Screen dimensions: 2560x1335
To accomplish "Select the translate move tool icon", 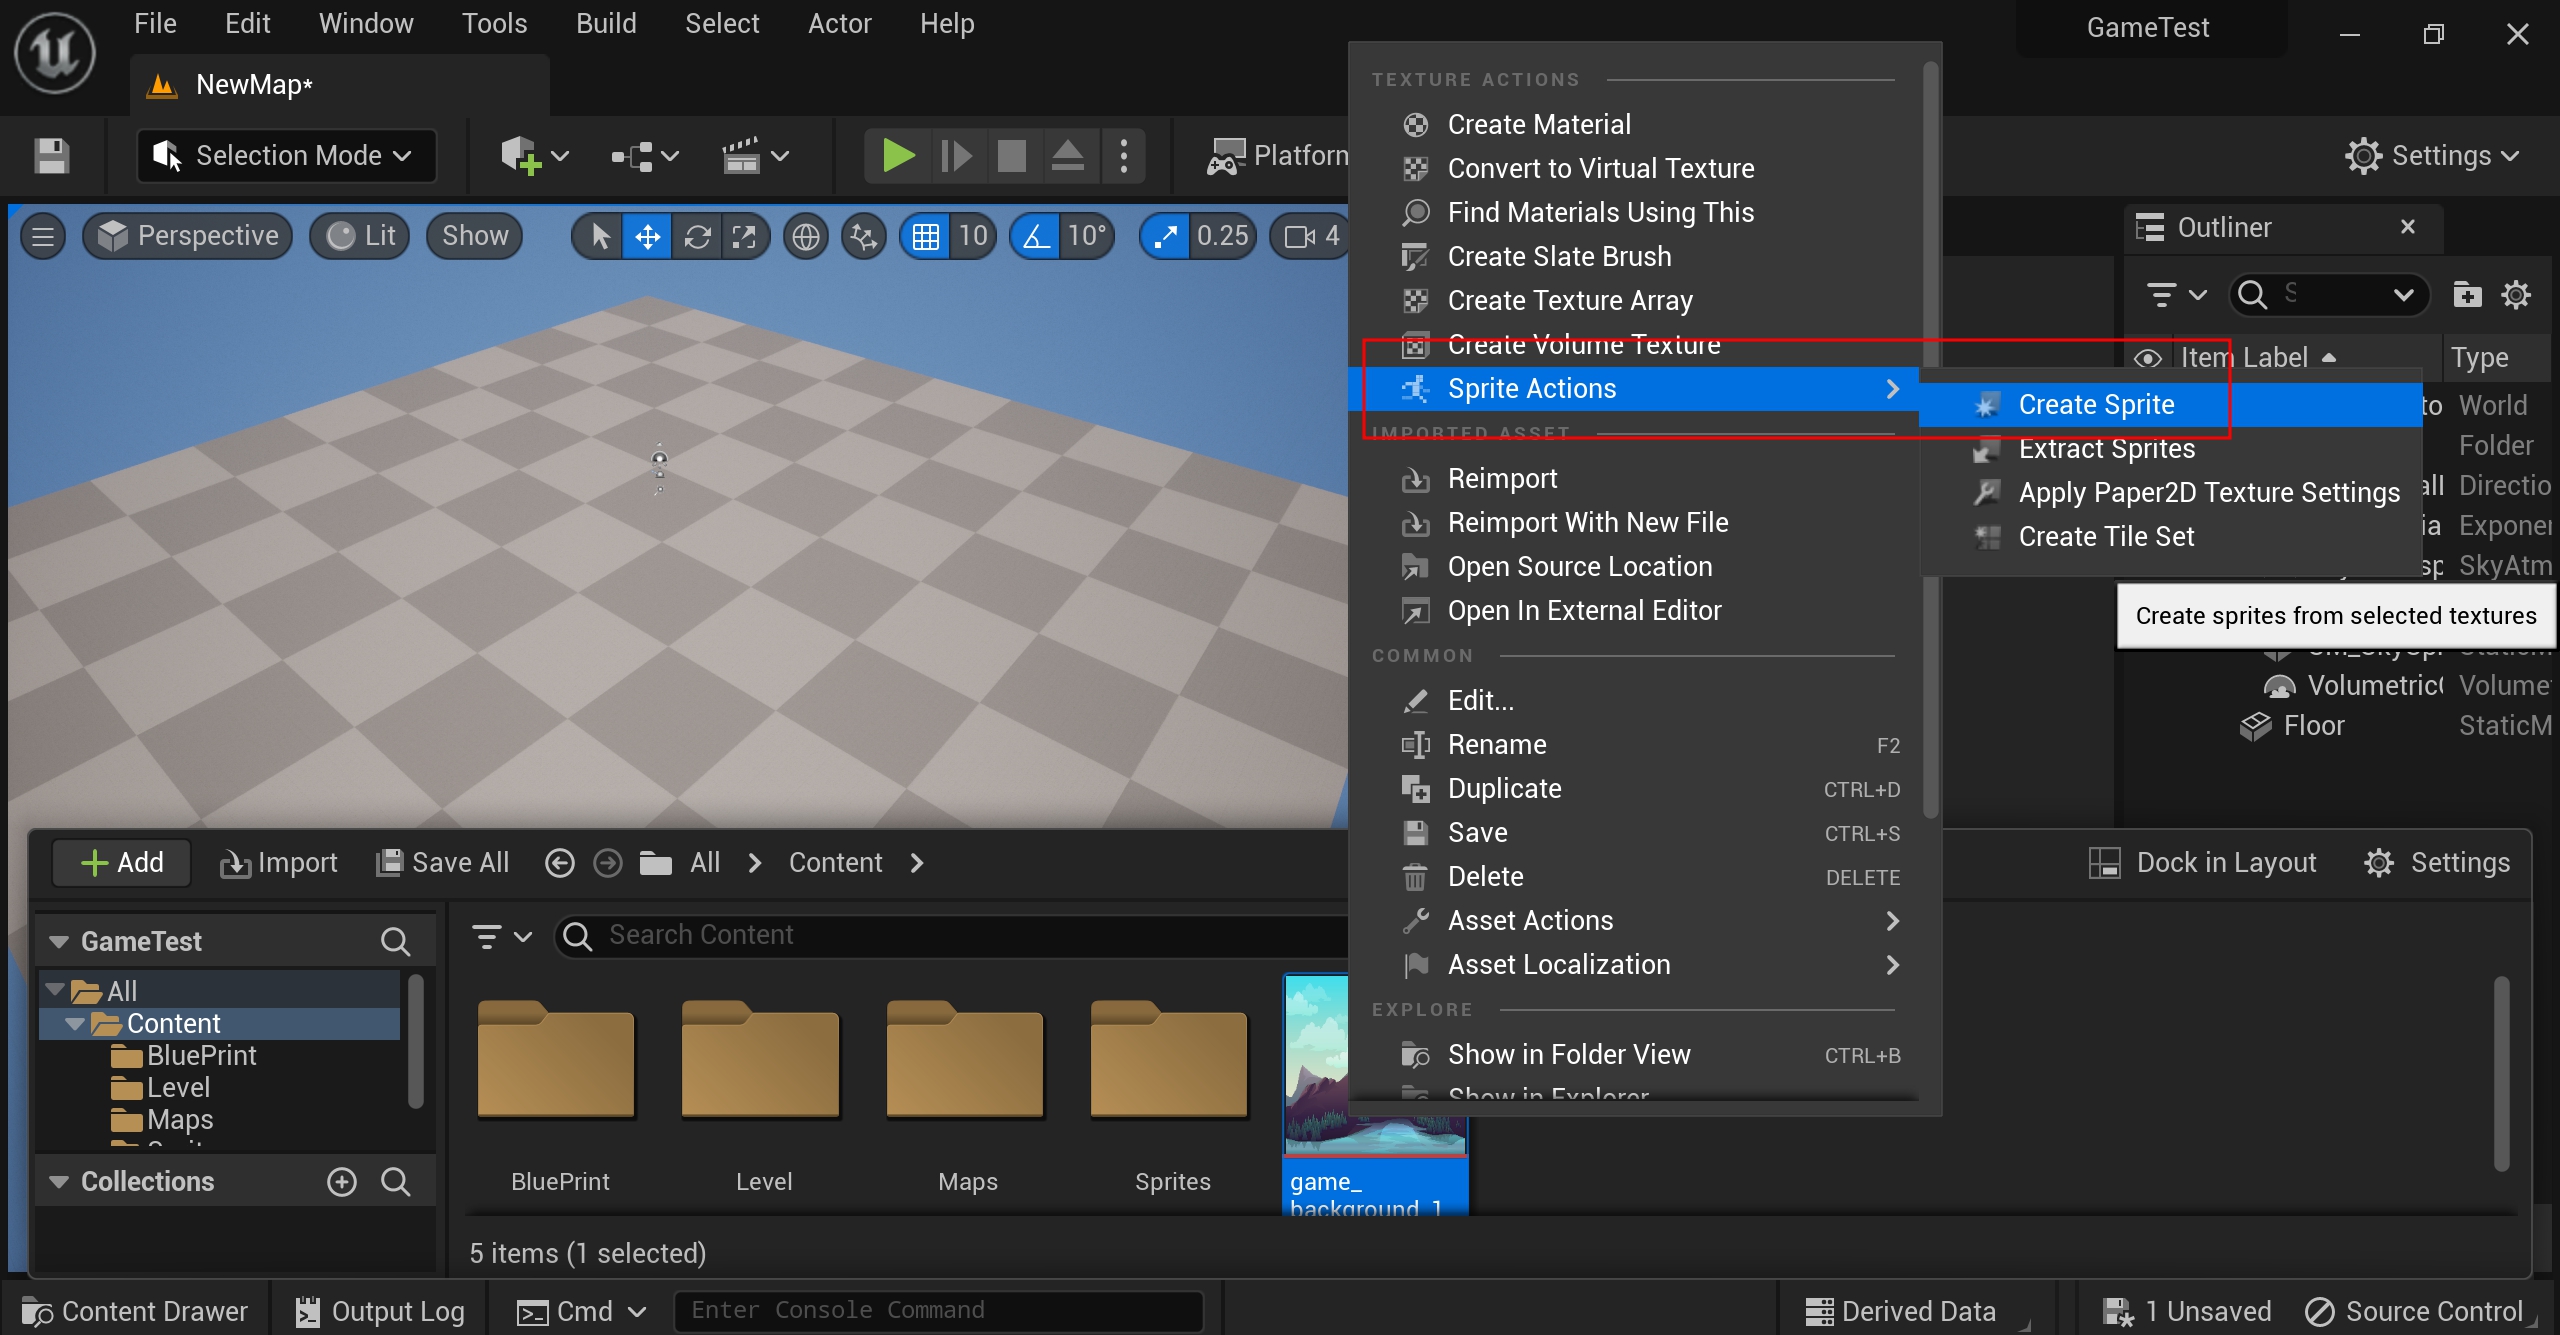I will pos(647,236).
